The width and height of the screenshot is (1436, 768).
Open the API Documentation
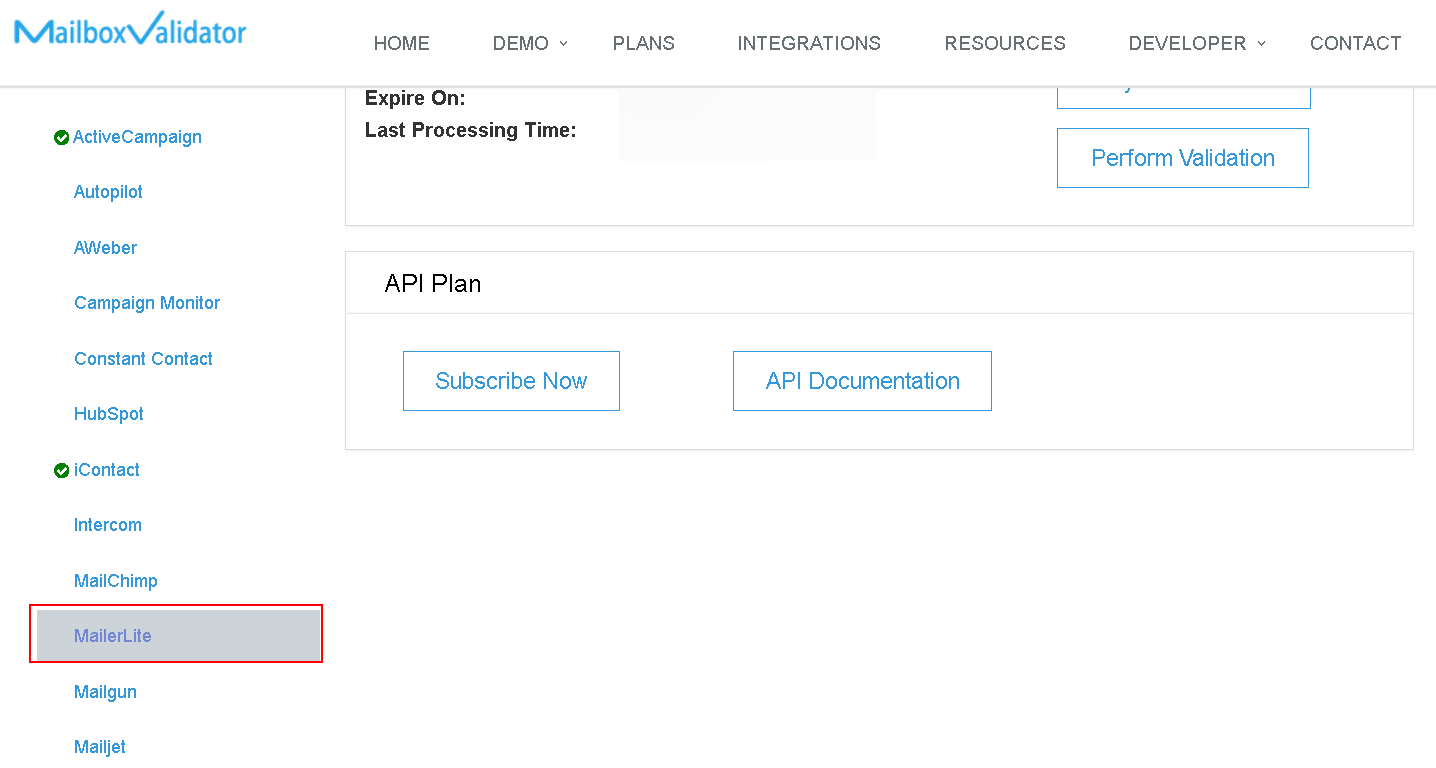pos(861,381)
